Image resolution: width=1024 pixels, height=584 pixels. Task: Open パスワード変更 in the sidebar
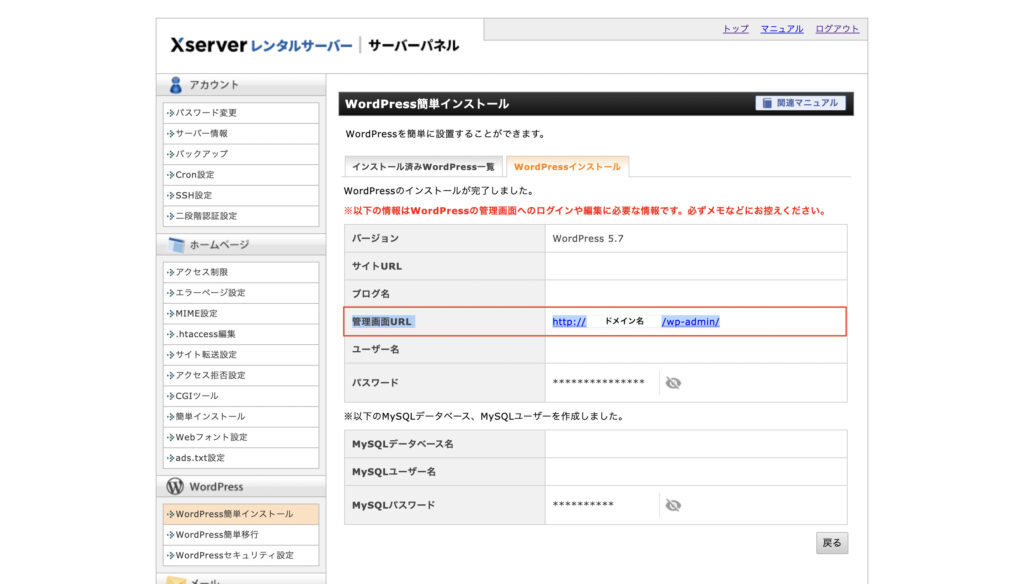point(240,113)
